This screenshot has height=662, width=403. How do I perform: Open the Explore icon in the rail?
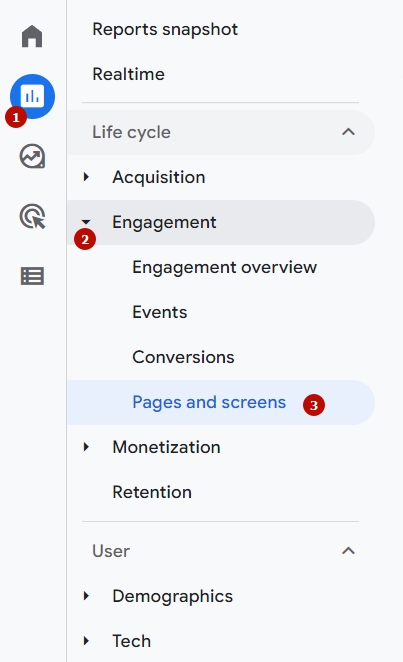pos(32,156)
